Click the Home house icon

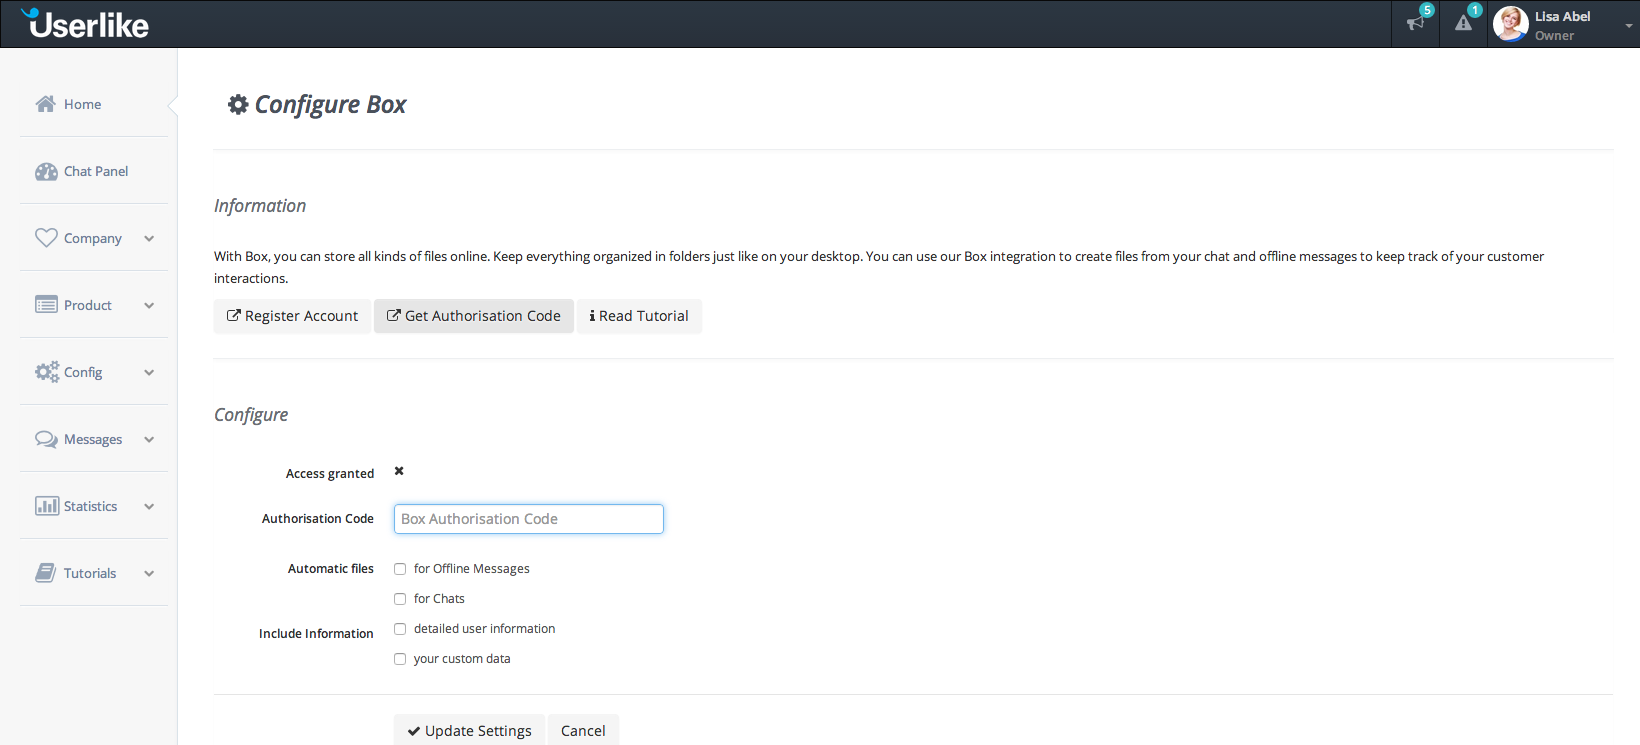click(45, 104)
